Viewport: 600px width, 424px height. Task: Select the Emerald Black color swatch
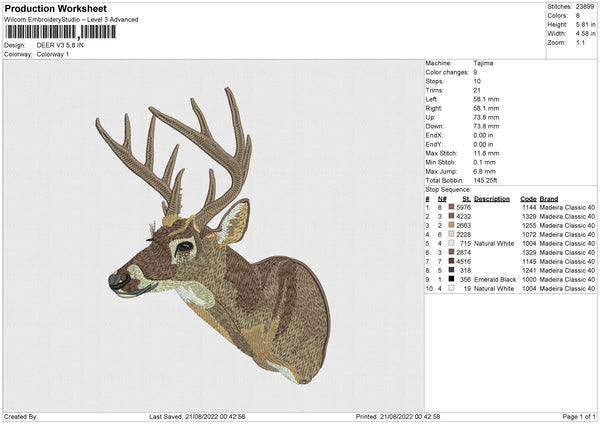(x=452, y=279)
